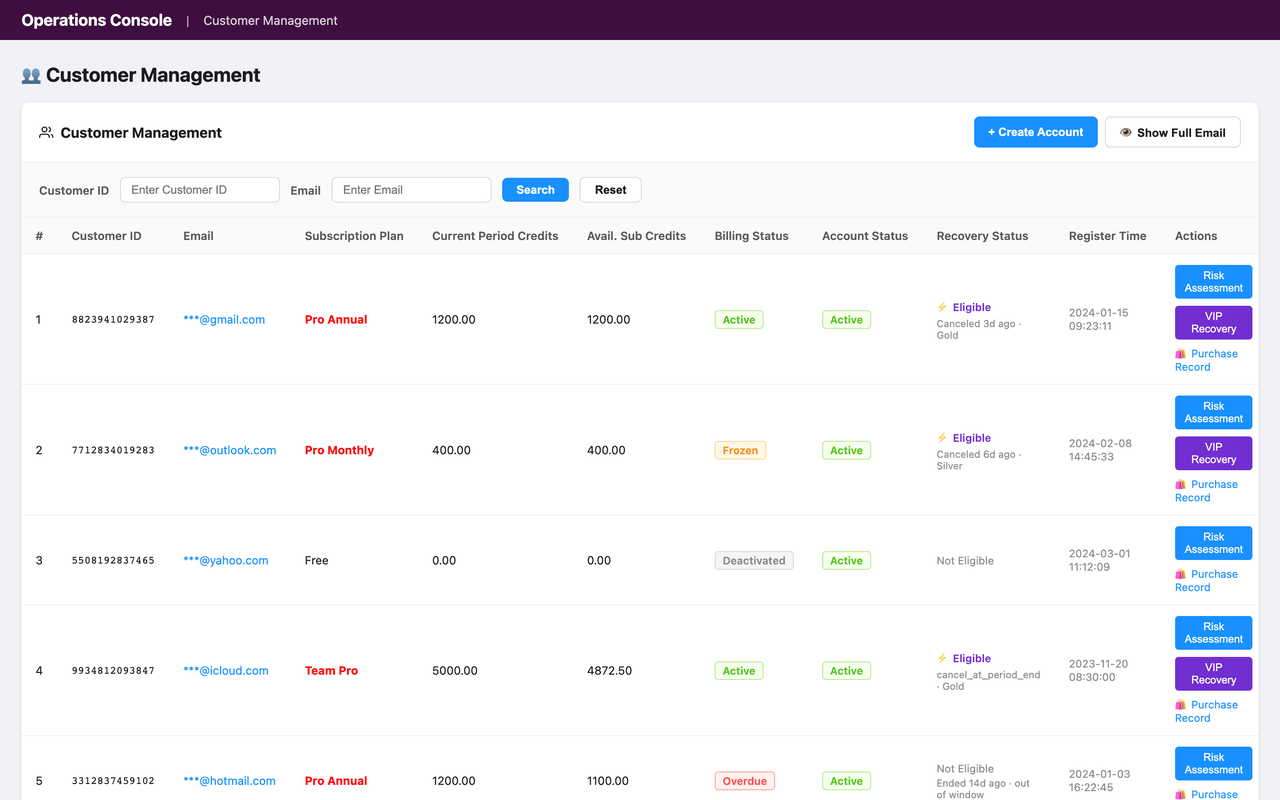This screenshot has height=800, width=1280.
Task: Click the person icon on the Customer Management card
Action: click(45, 132)
